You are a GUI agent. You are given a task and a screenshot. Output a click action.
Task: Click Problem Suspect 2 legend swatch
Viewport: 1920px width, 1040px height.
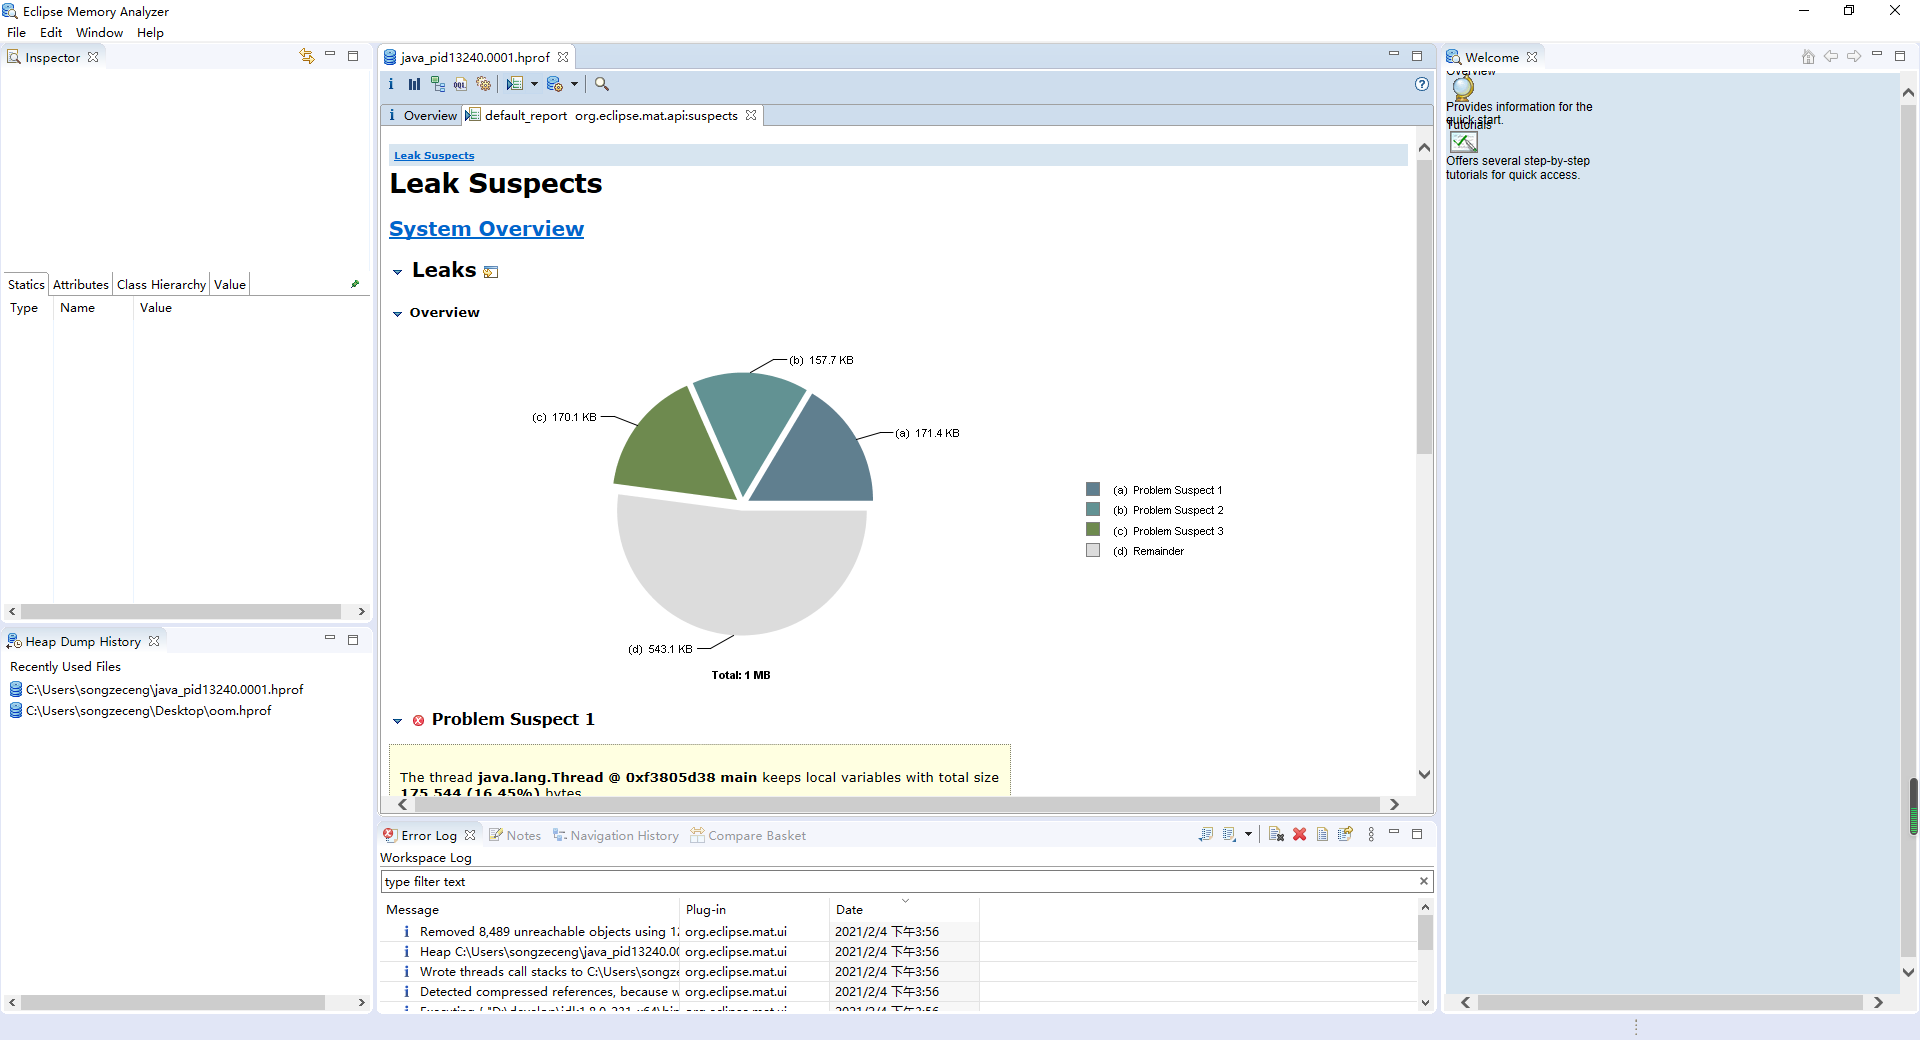click(x=1093, y=509)
